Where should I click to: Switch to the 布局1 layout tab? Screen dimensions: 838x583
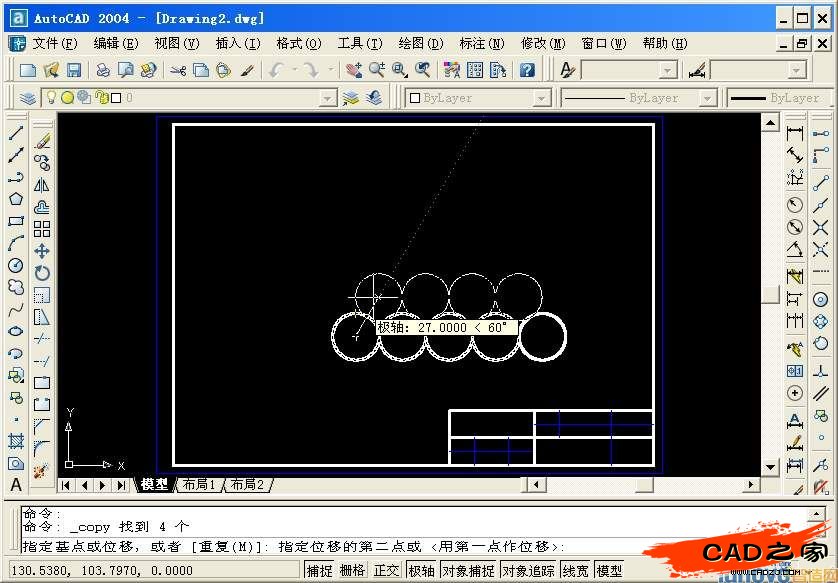(199, 485)
